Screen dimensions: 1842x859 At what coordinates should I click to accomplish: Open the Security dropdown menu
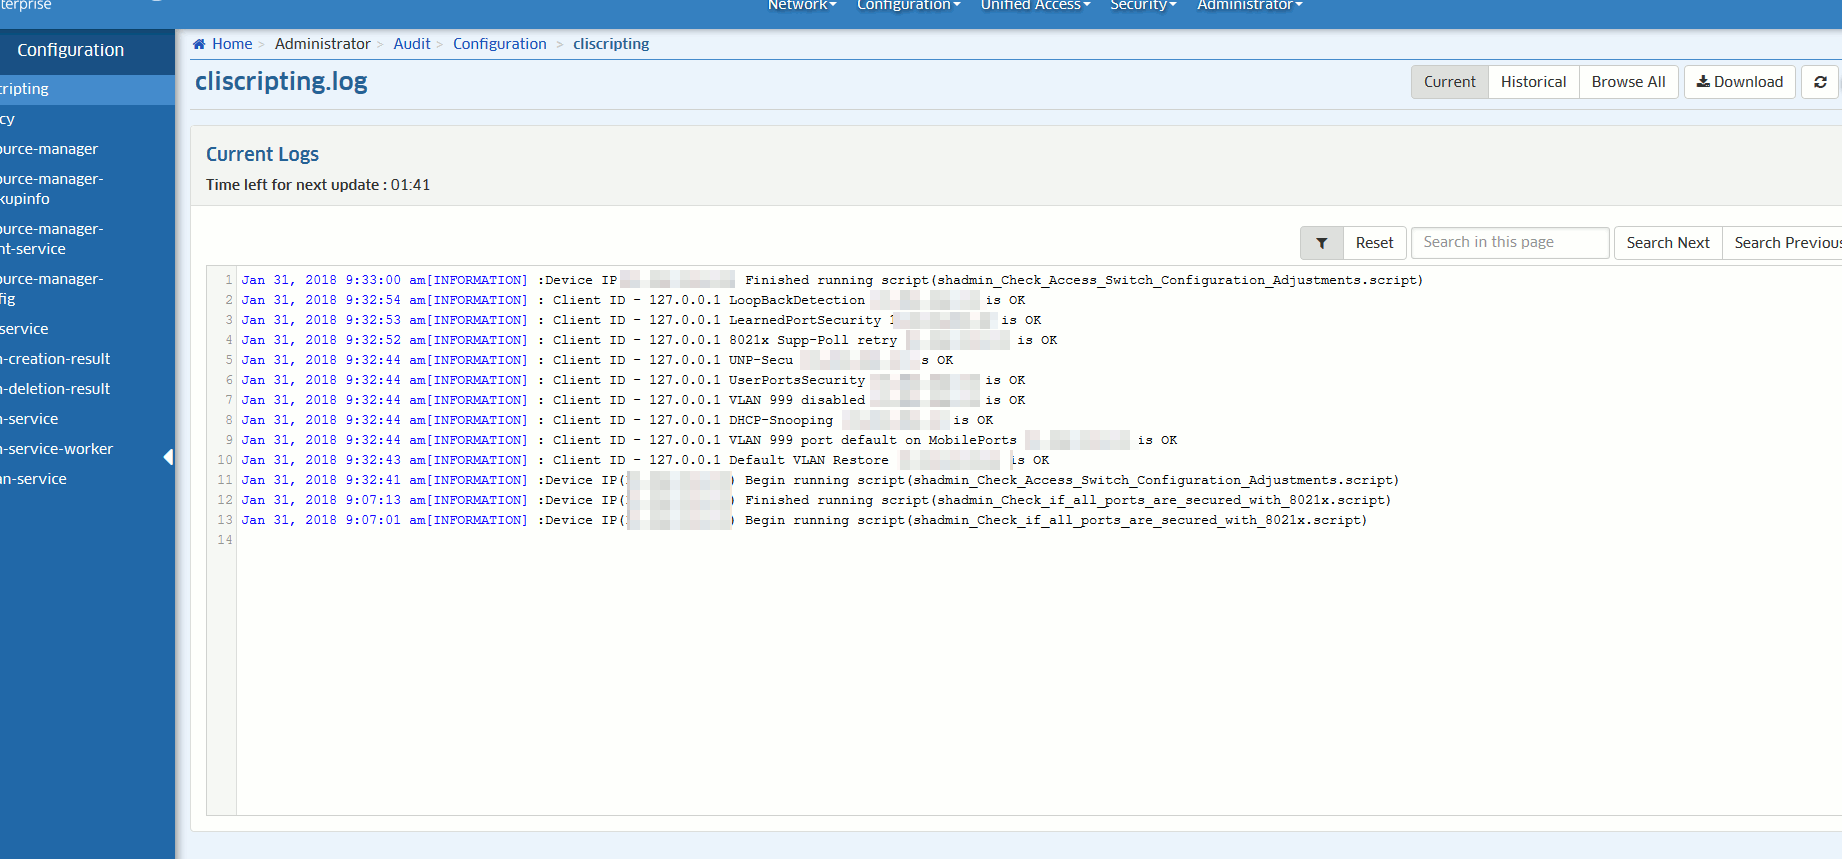tap(1142, 6)
